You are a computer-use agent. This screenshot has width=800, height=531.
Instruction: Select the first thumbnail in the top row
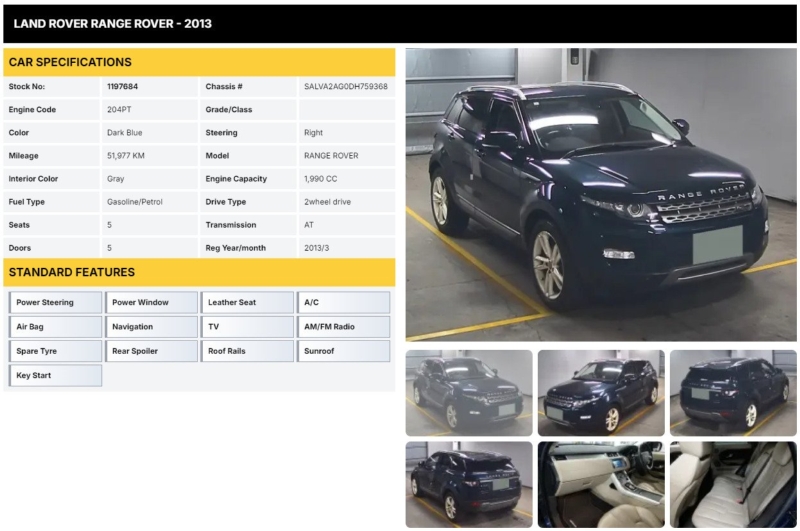(468, 392)
